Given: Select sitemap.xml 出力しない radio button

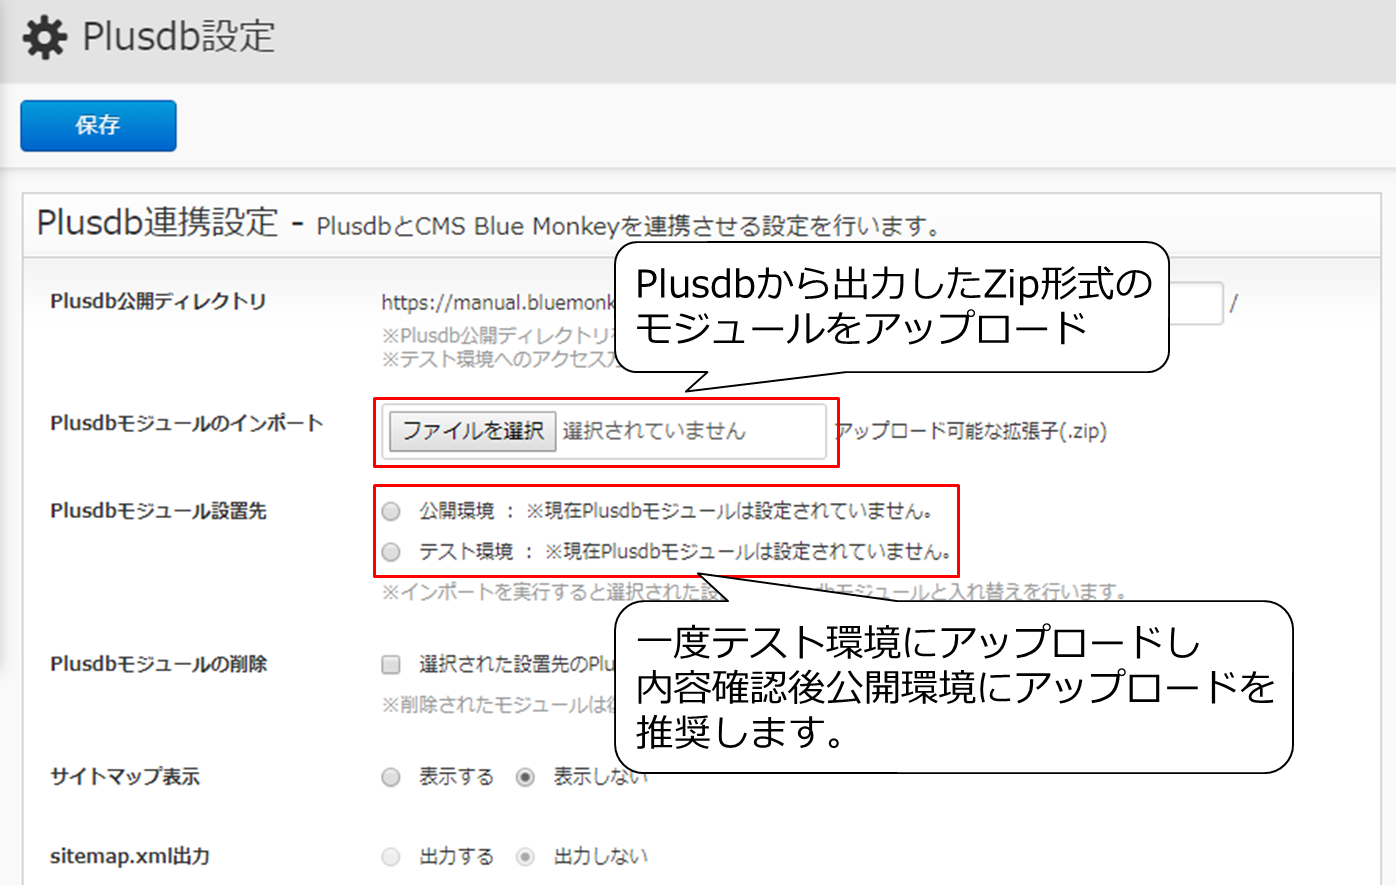Looking at the screenshot, I should (525, 857).
